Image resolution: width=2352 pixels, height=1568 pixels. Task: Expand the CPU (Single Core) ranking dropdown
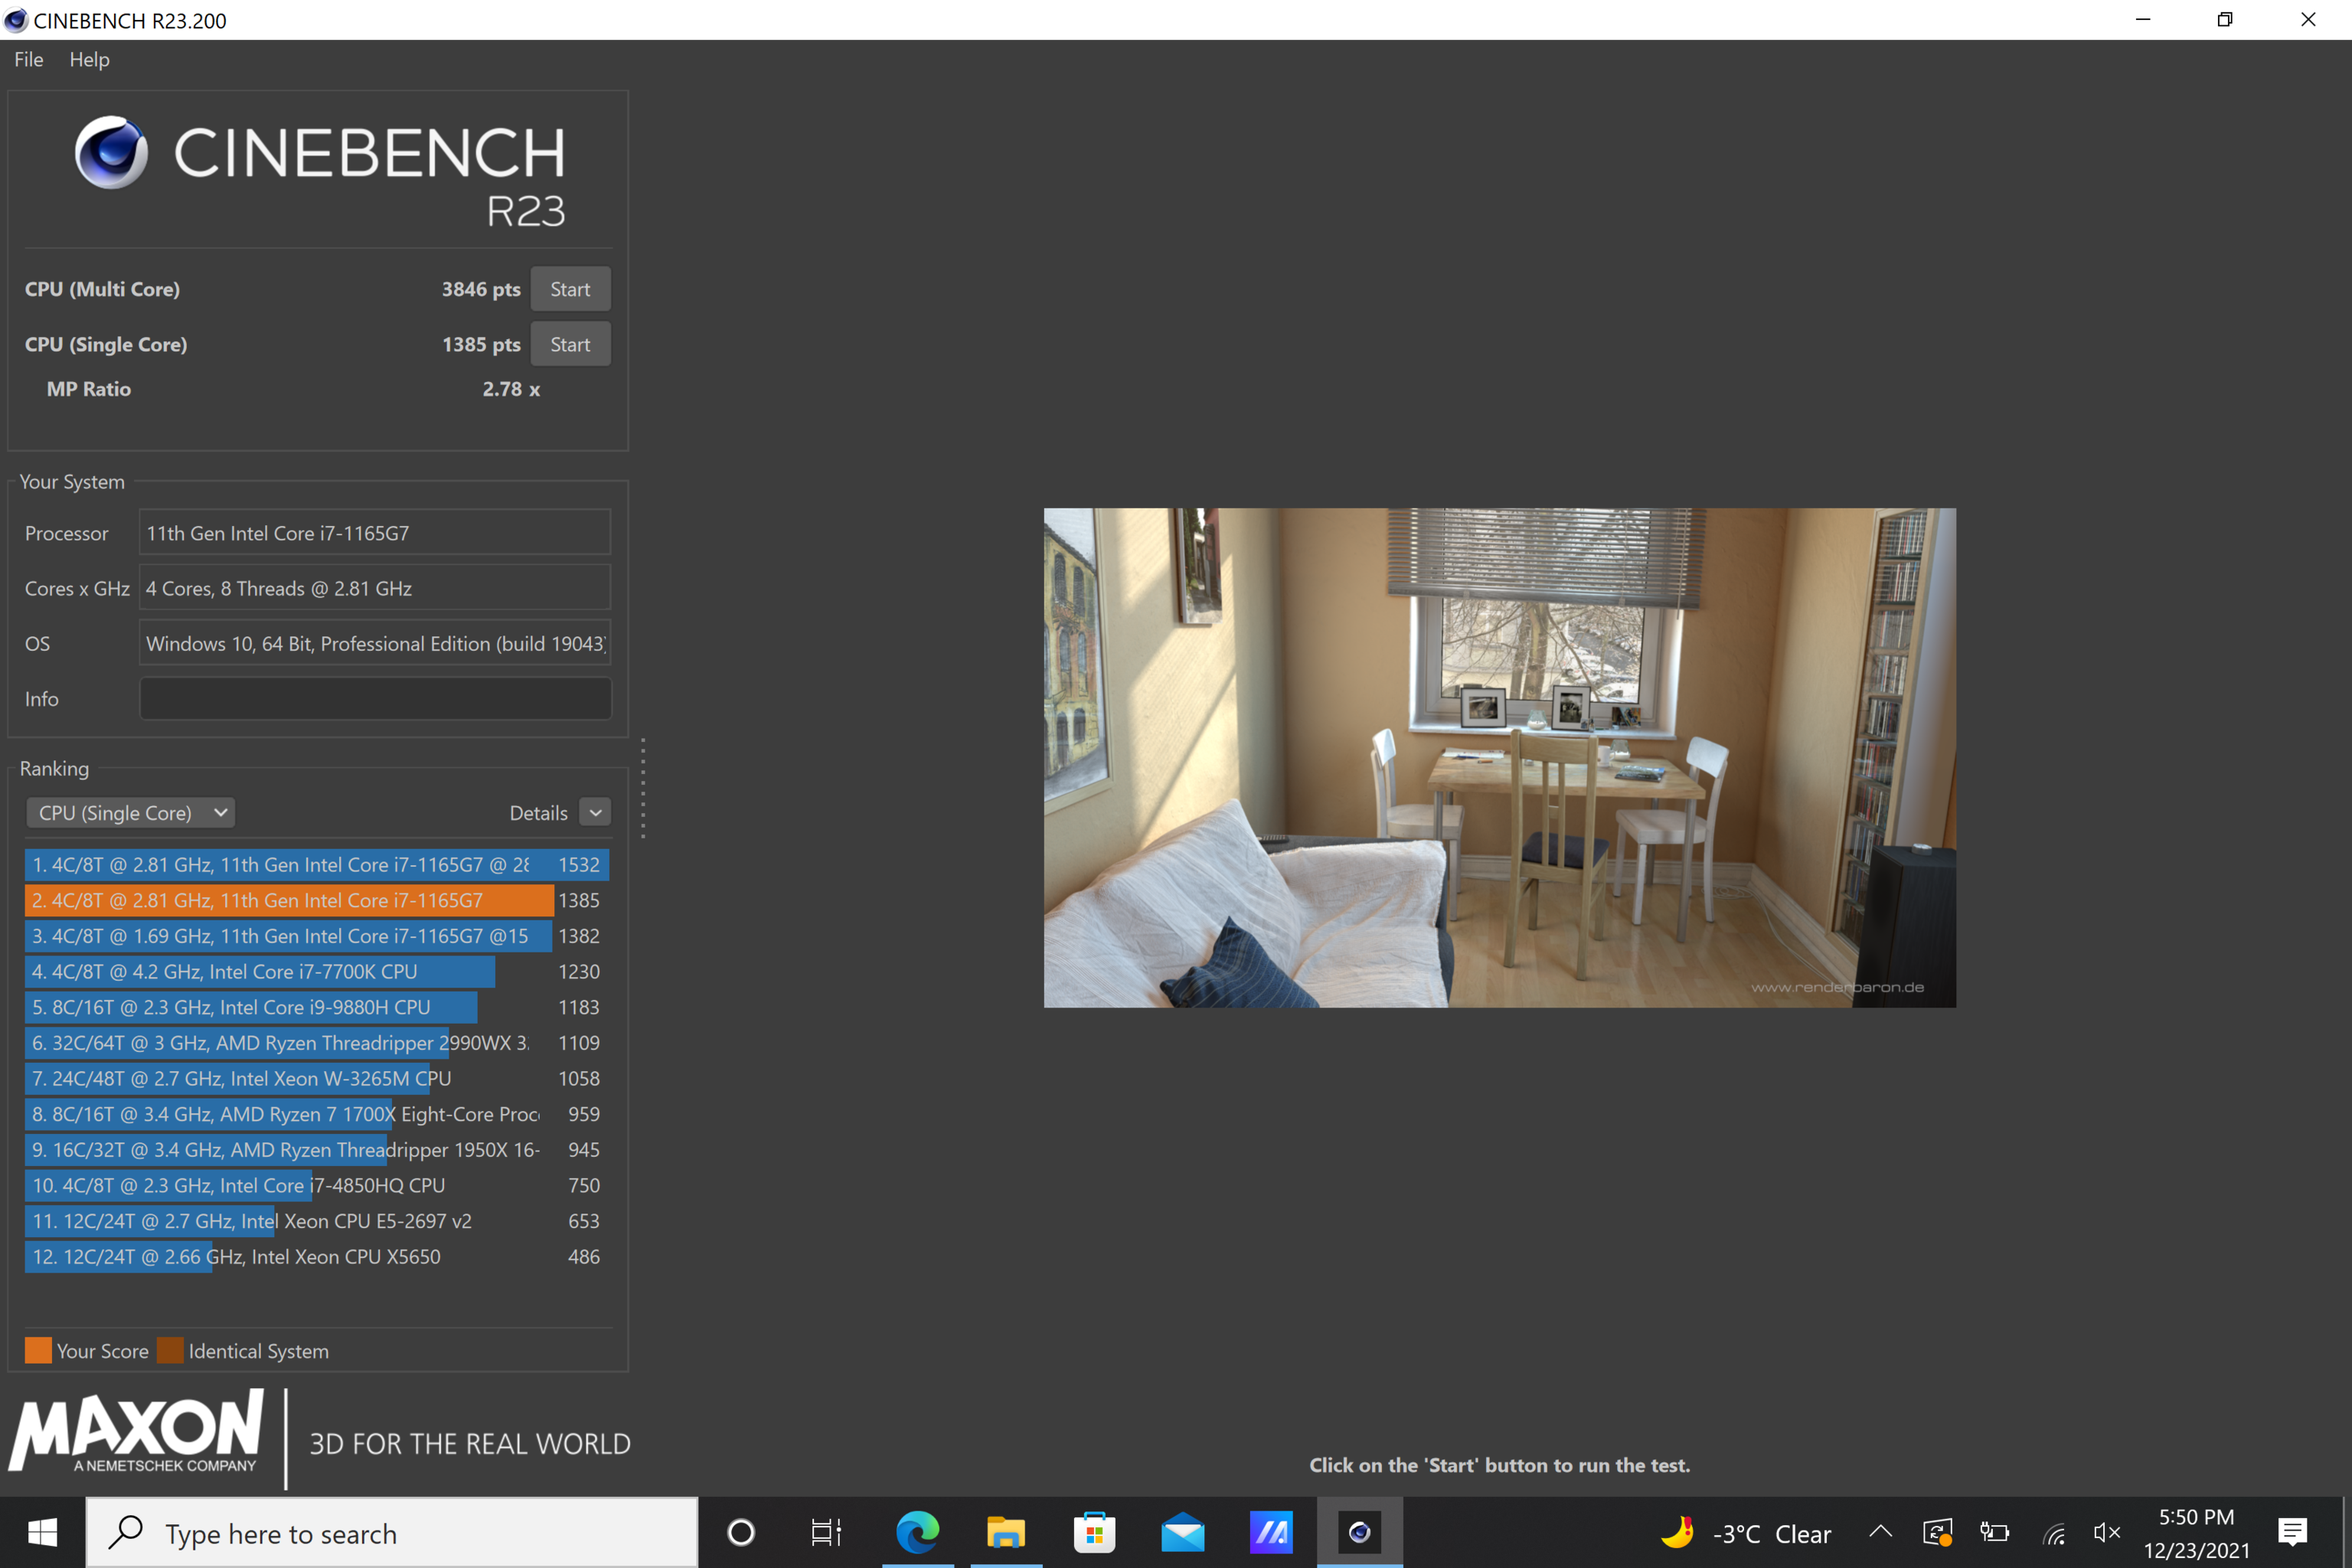[x=131, y=813]
